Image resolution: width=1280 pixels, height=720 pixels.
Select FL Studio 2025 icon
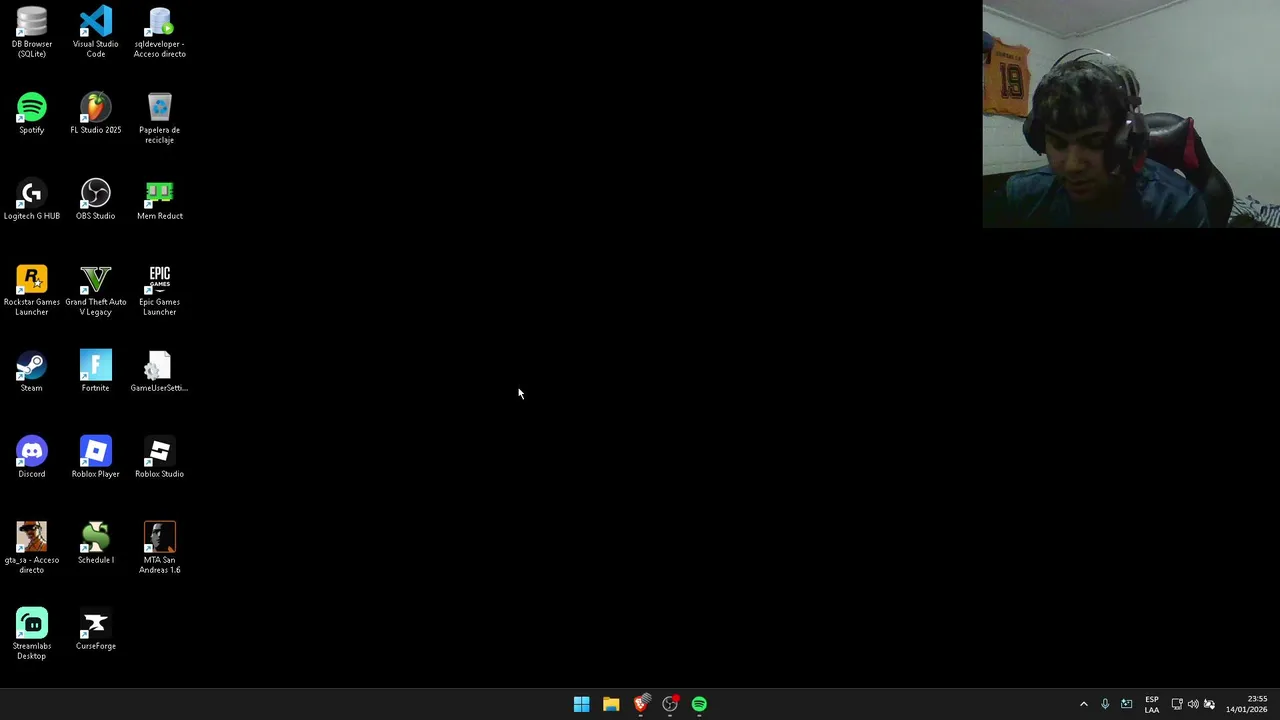(x=96, y=114)
